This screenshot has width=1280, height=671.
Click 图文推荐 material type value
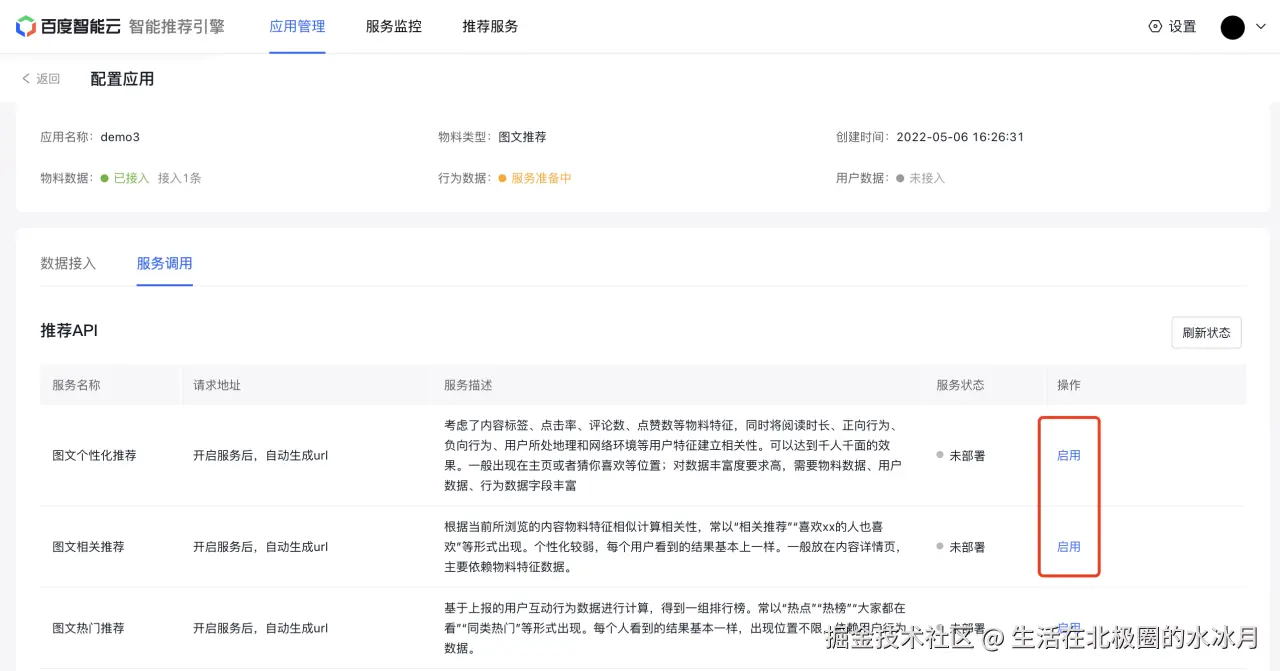[x=522, y=137]
